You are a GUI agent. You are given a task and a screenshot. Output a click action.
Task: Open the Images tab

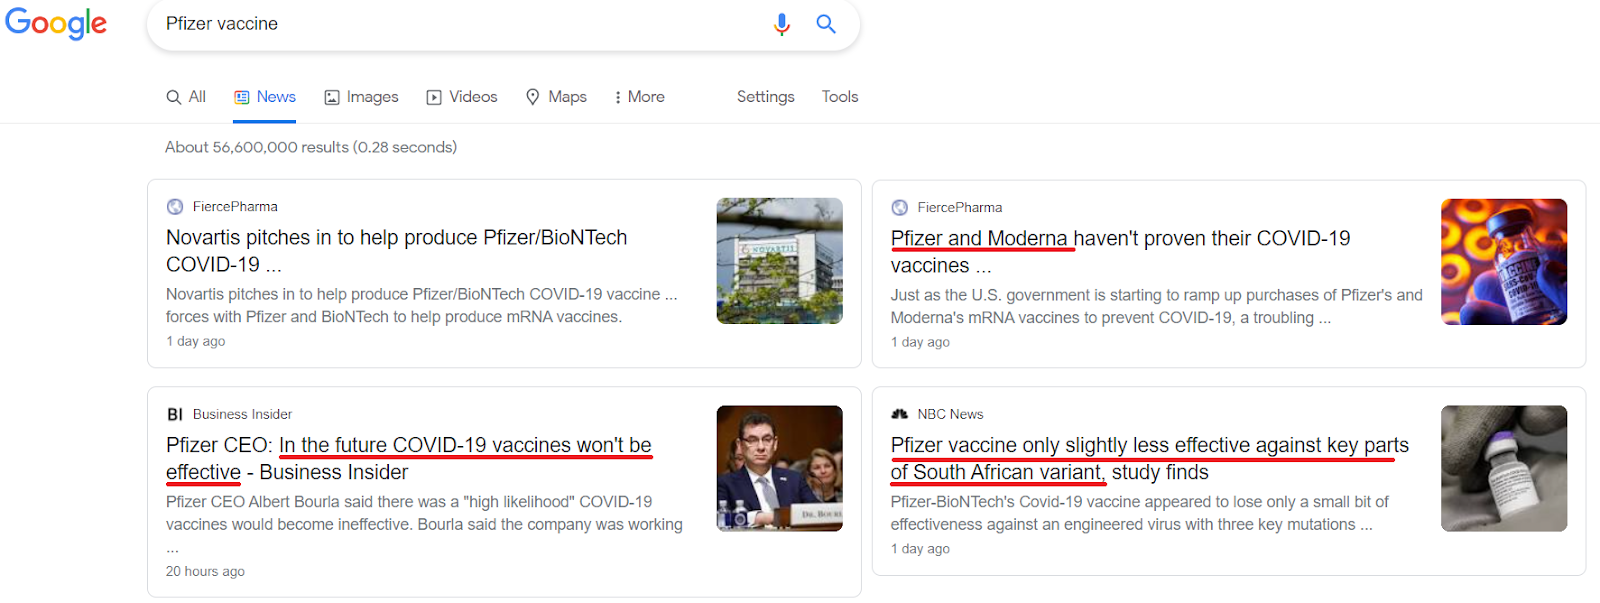tap(361, 97)
